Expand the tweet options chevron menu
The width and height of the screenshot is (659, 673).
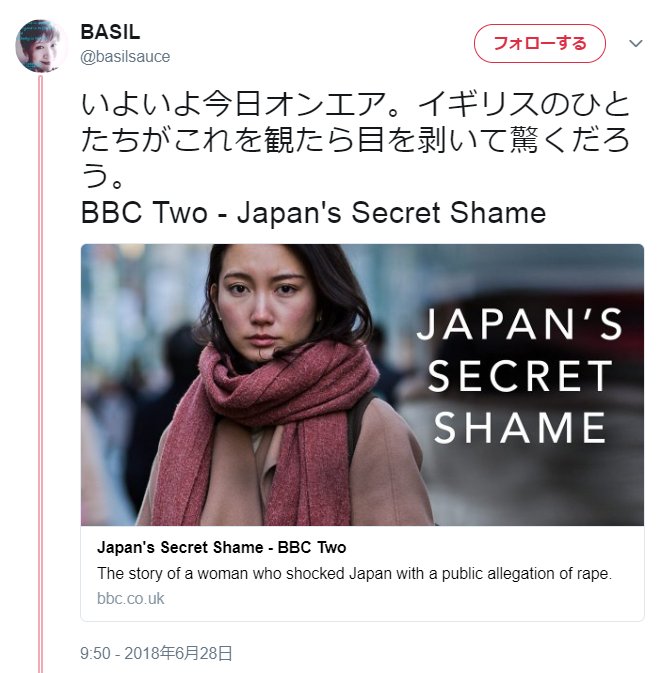tap(635, 43)
